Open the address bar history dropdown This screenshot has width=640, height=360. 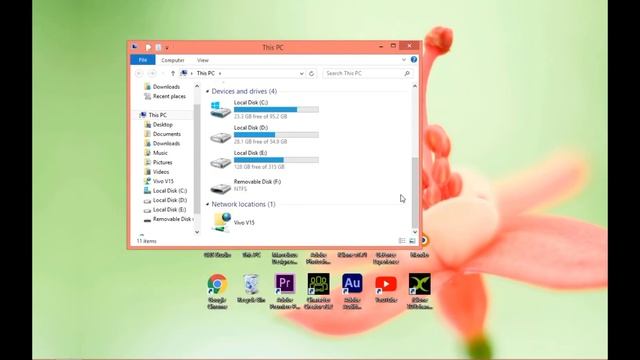[302, 73]
